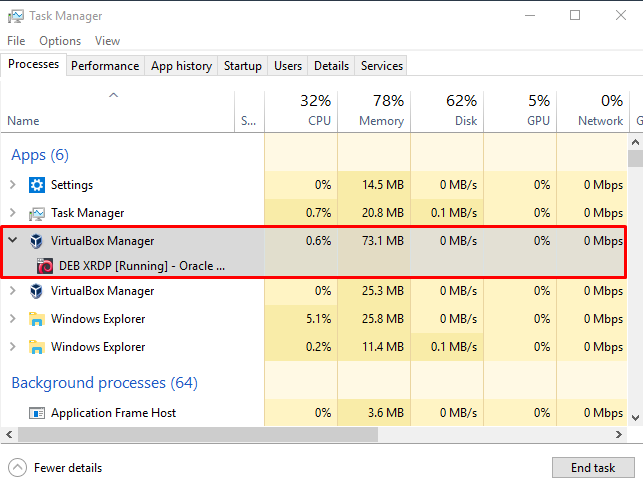The height and width of the screenshot is (492, 643).
Task: Click the folder icon of second Windows Explorer
Action: tap(36, 347)
